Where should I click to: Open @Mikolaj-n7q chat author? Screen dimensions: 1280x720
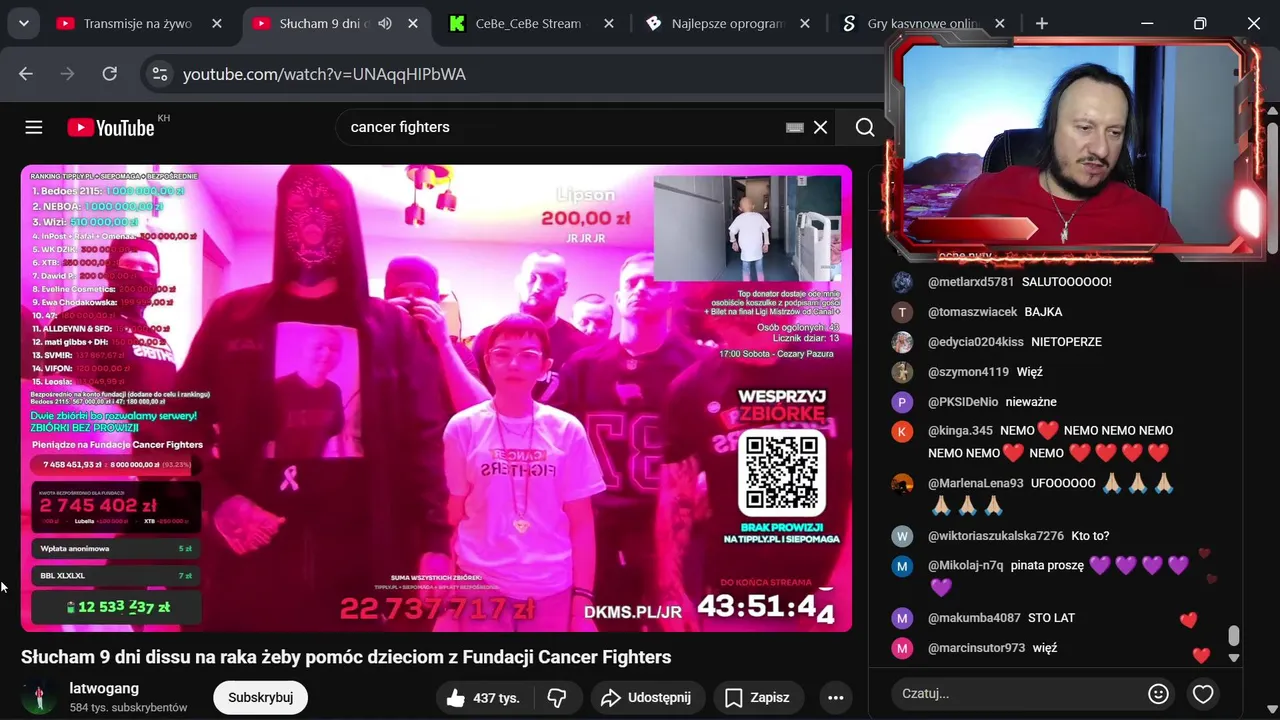[965, 565]
